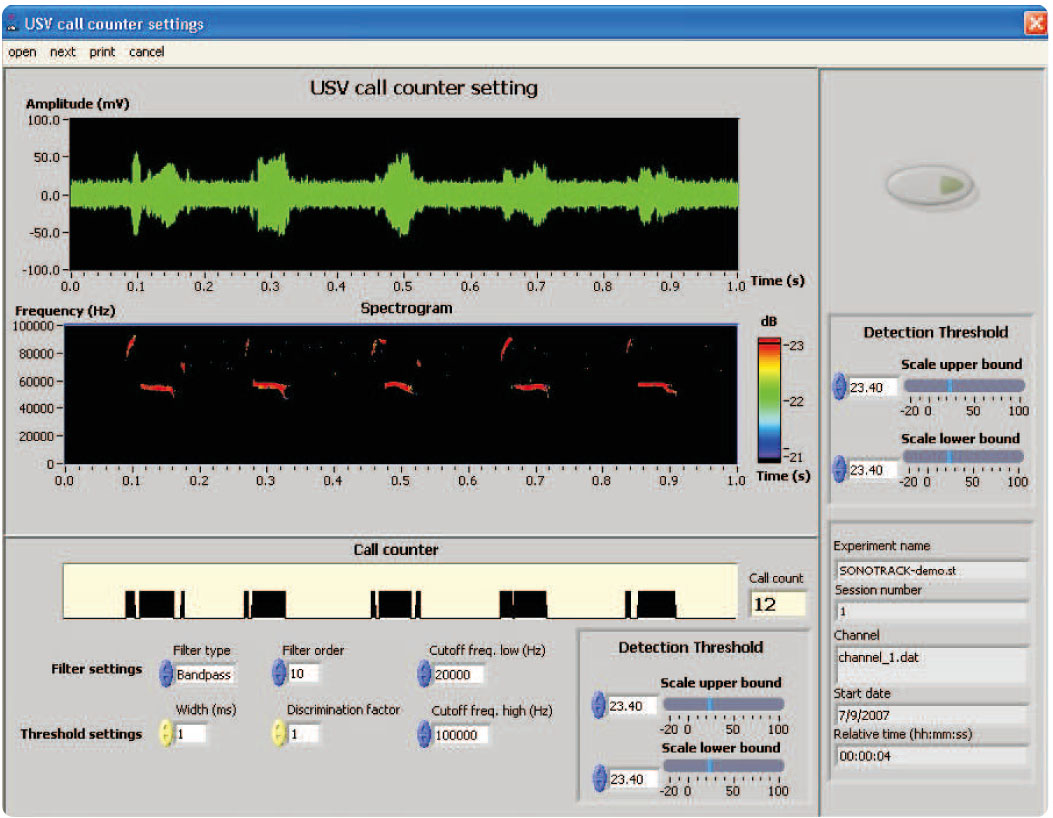
Task: Close the USV call counter settings window
Action: [x=1035, y=24]
